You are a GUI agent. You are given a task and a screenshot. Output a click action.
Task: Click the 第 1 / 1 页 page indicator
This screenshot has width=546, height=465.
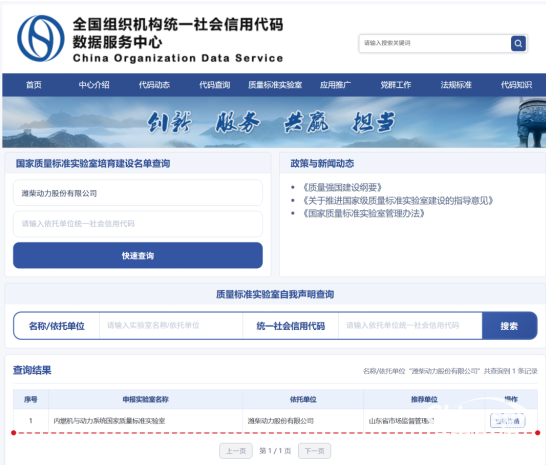pos(275,451)
